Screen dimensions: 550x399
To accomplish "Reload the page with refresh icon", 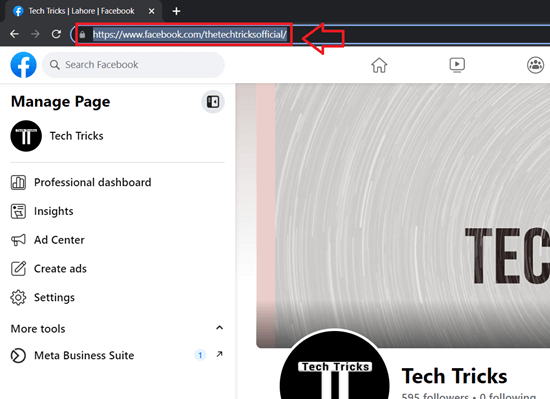I will (56, 34).
